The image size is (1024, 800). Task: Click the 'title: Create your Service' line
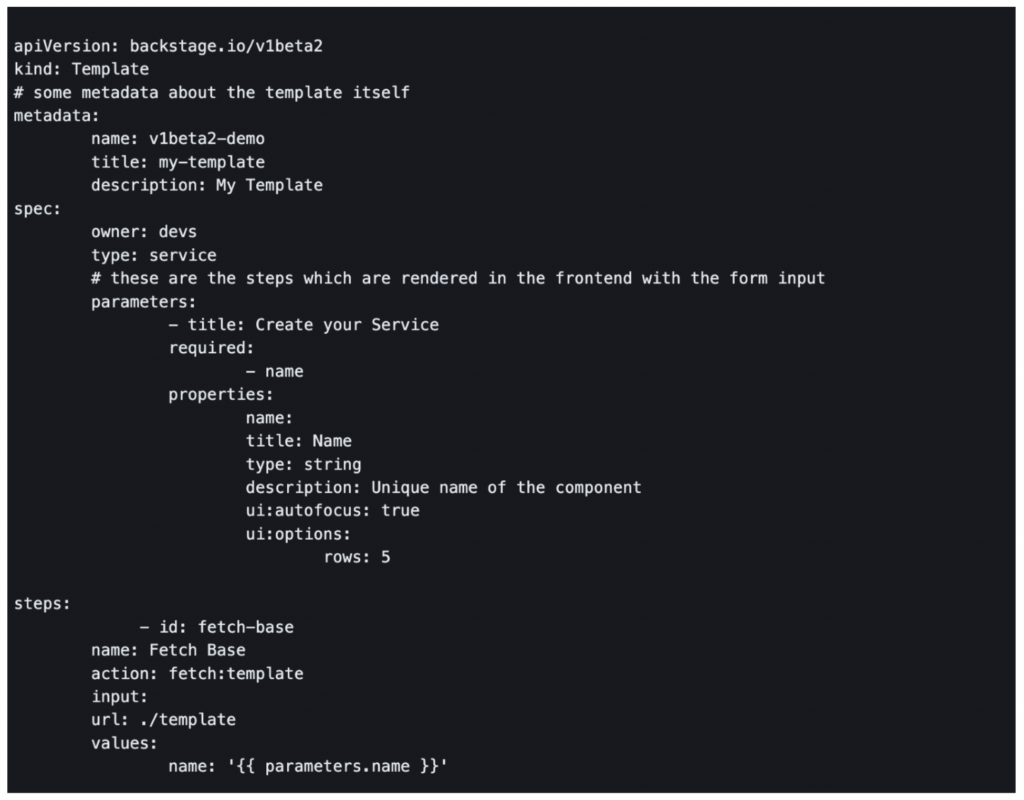click(x=304, y=324)
